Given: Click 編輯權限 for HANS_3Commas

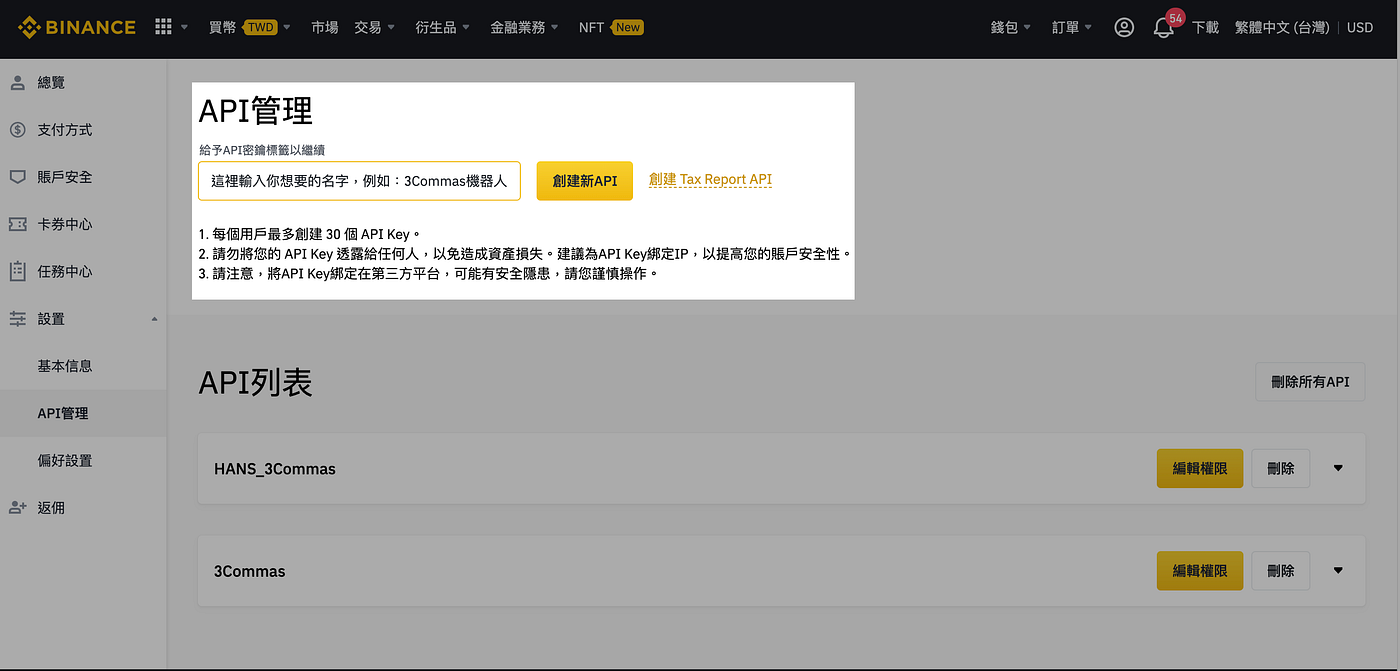Looking at the screenshot, I should (x=1200, y=468).
